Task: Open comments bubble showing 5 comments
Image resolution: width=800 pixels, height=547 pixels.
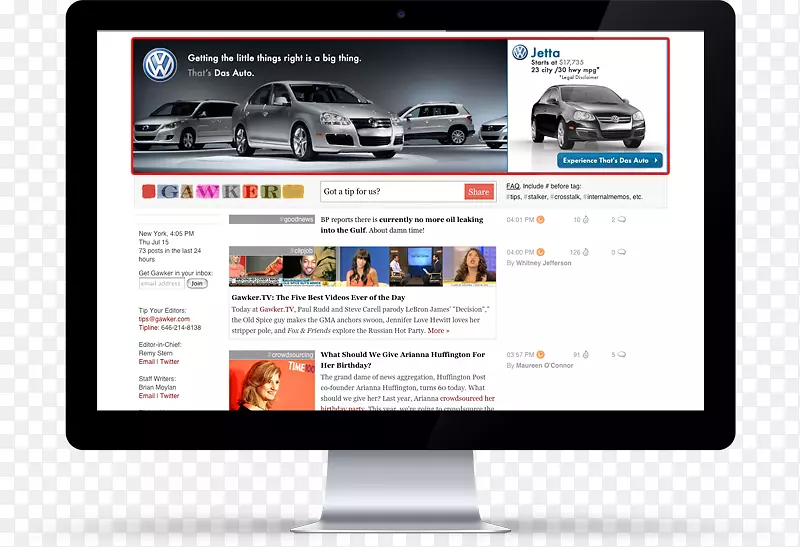Action: (621, 355)
